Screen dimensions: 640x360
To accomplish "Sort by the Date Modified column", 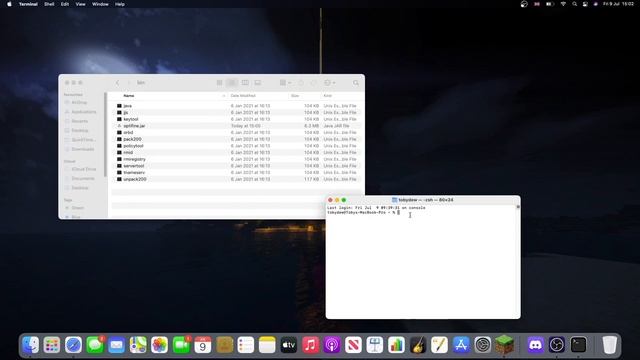I will [x=243, y=96].
